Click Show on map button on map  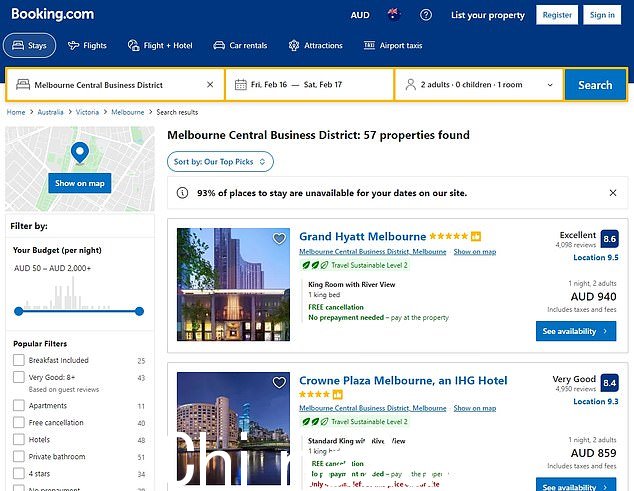click(80, 183)
